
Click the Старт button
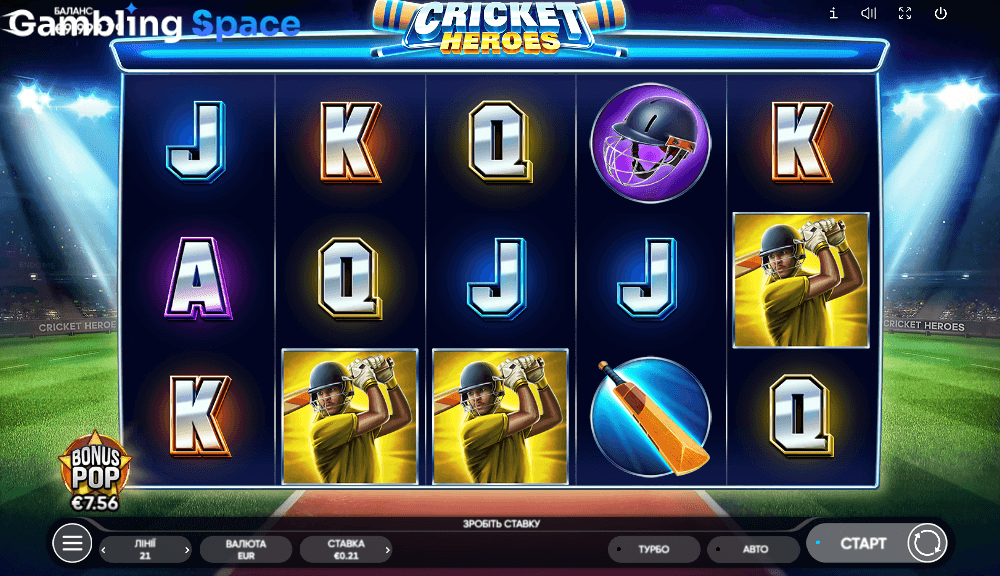click(863, 543)
